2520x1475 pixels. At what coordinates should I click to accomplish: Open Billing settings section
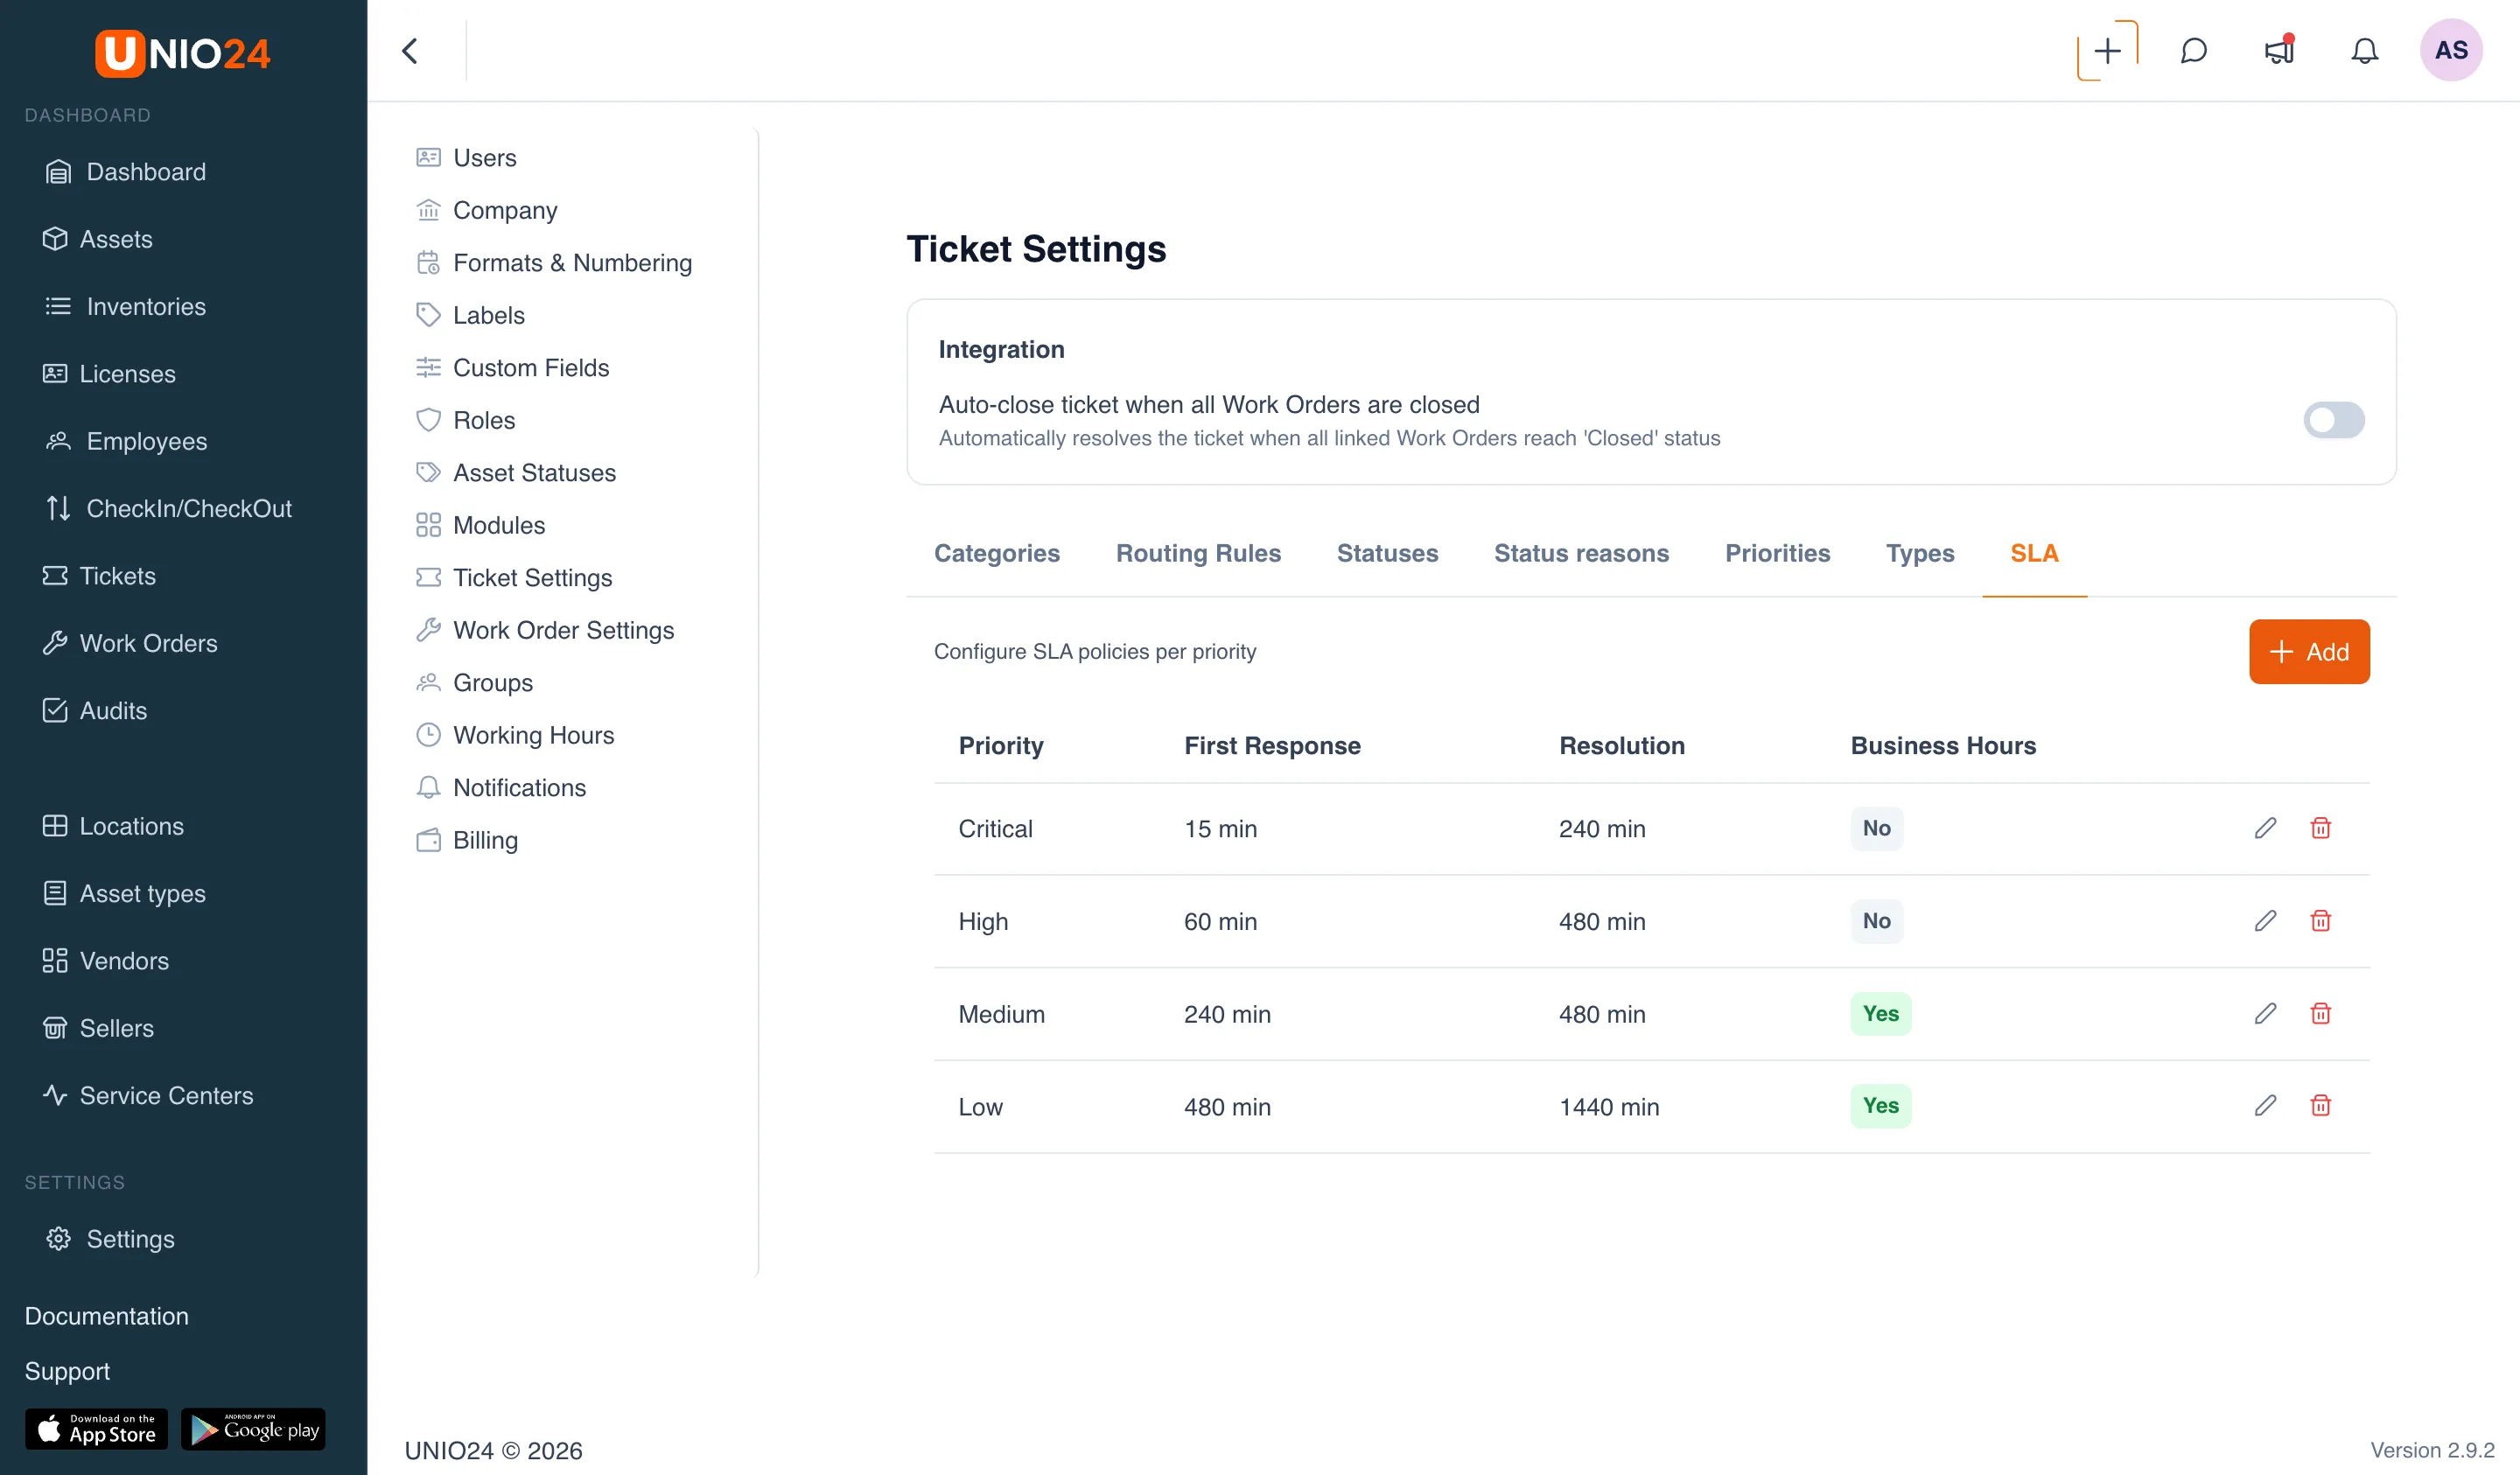click(x=467, y=840)
